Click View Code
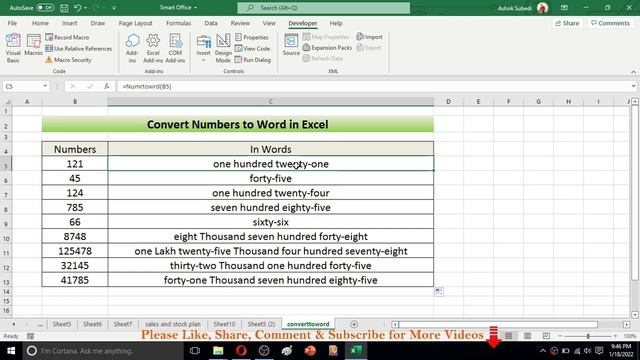Viewport: 640px width, 360px height. 252,49
